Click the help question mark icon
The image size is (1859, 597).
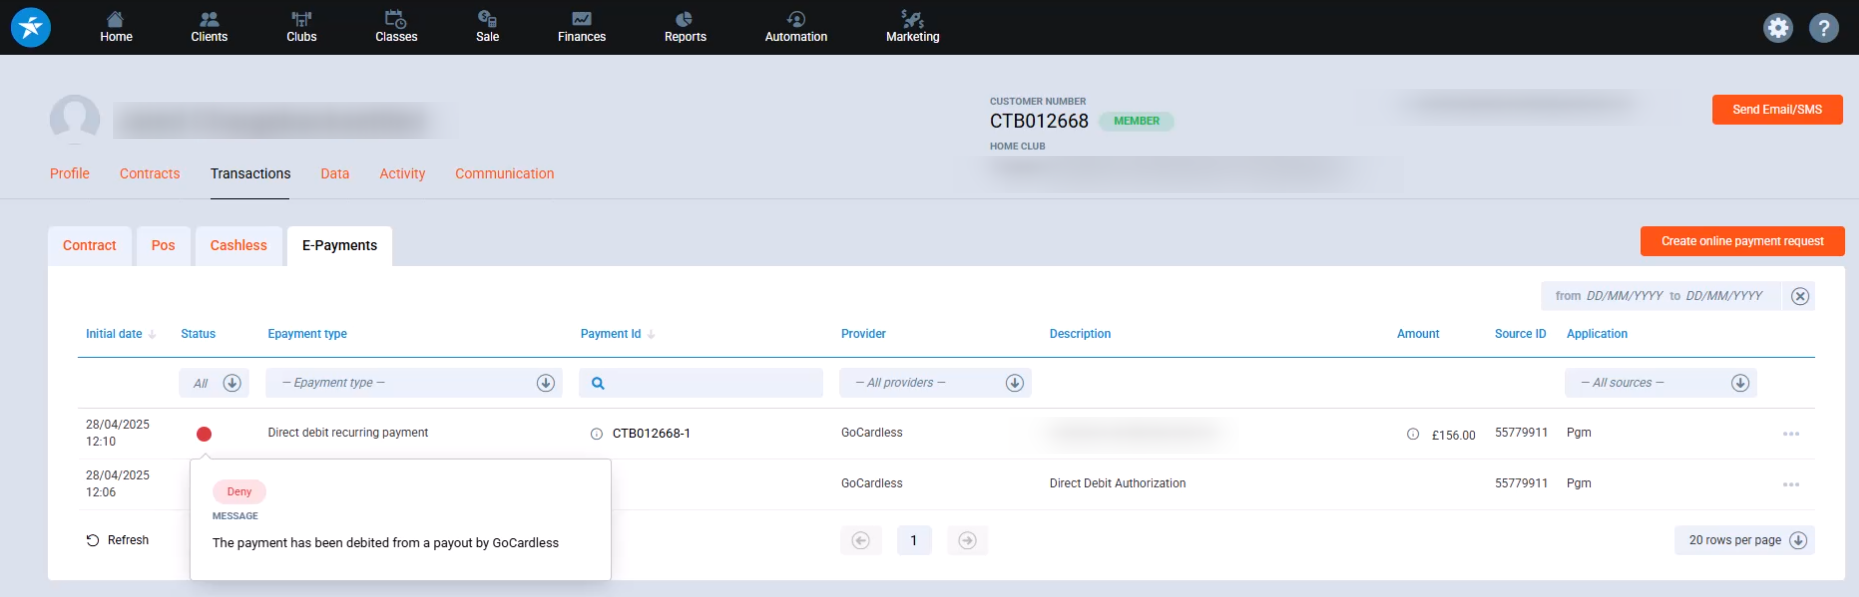pyautogui.click(x=1823, y=28)
